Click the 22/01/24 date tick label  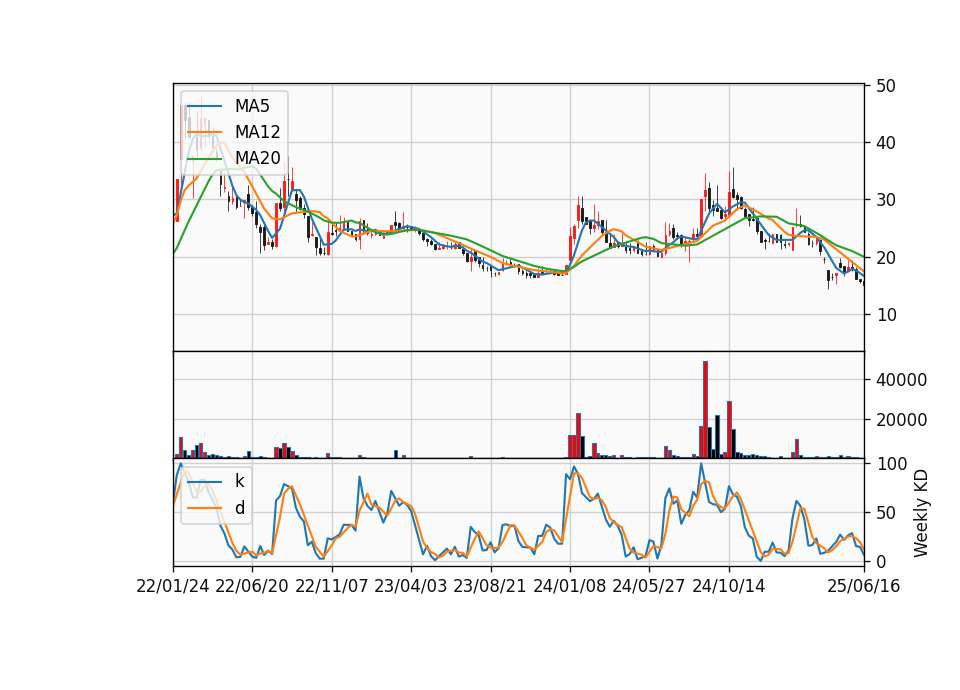[173, 586]
